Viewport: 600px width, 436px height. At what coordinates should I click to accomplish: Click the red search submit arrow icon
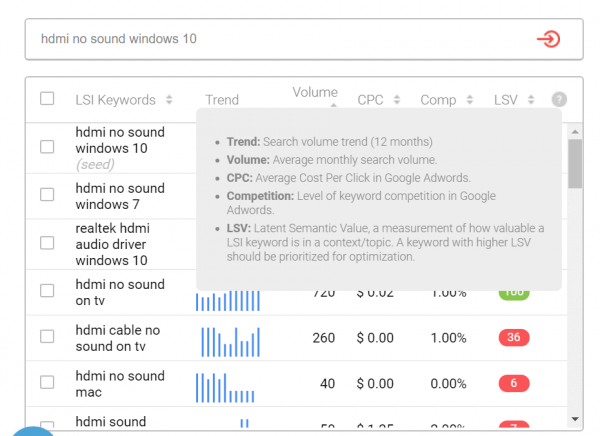click(x=548, y=39)
